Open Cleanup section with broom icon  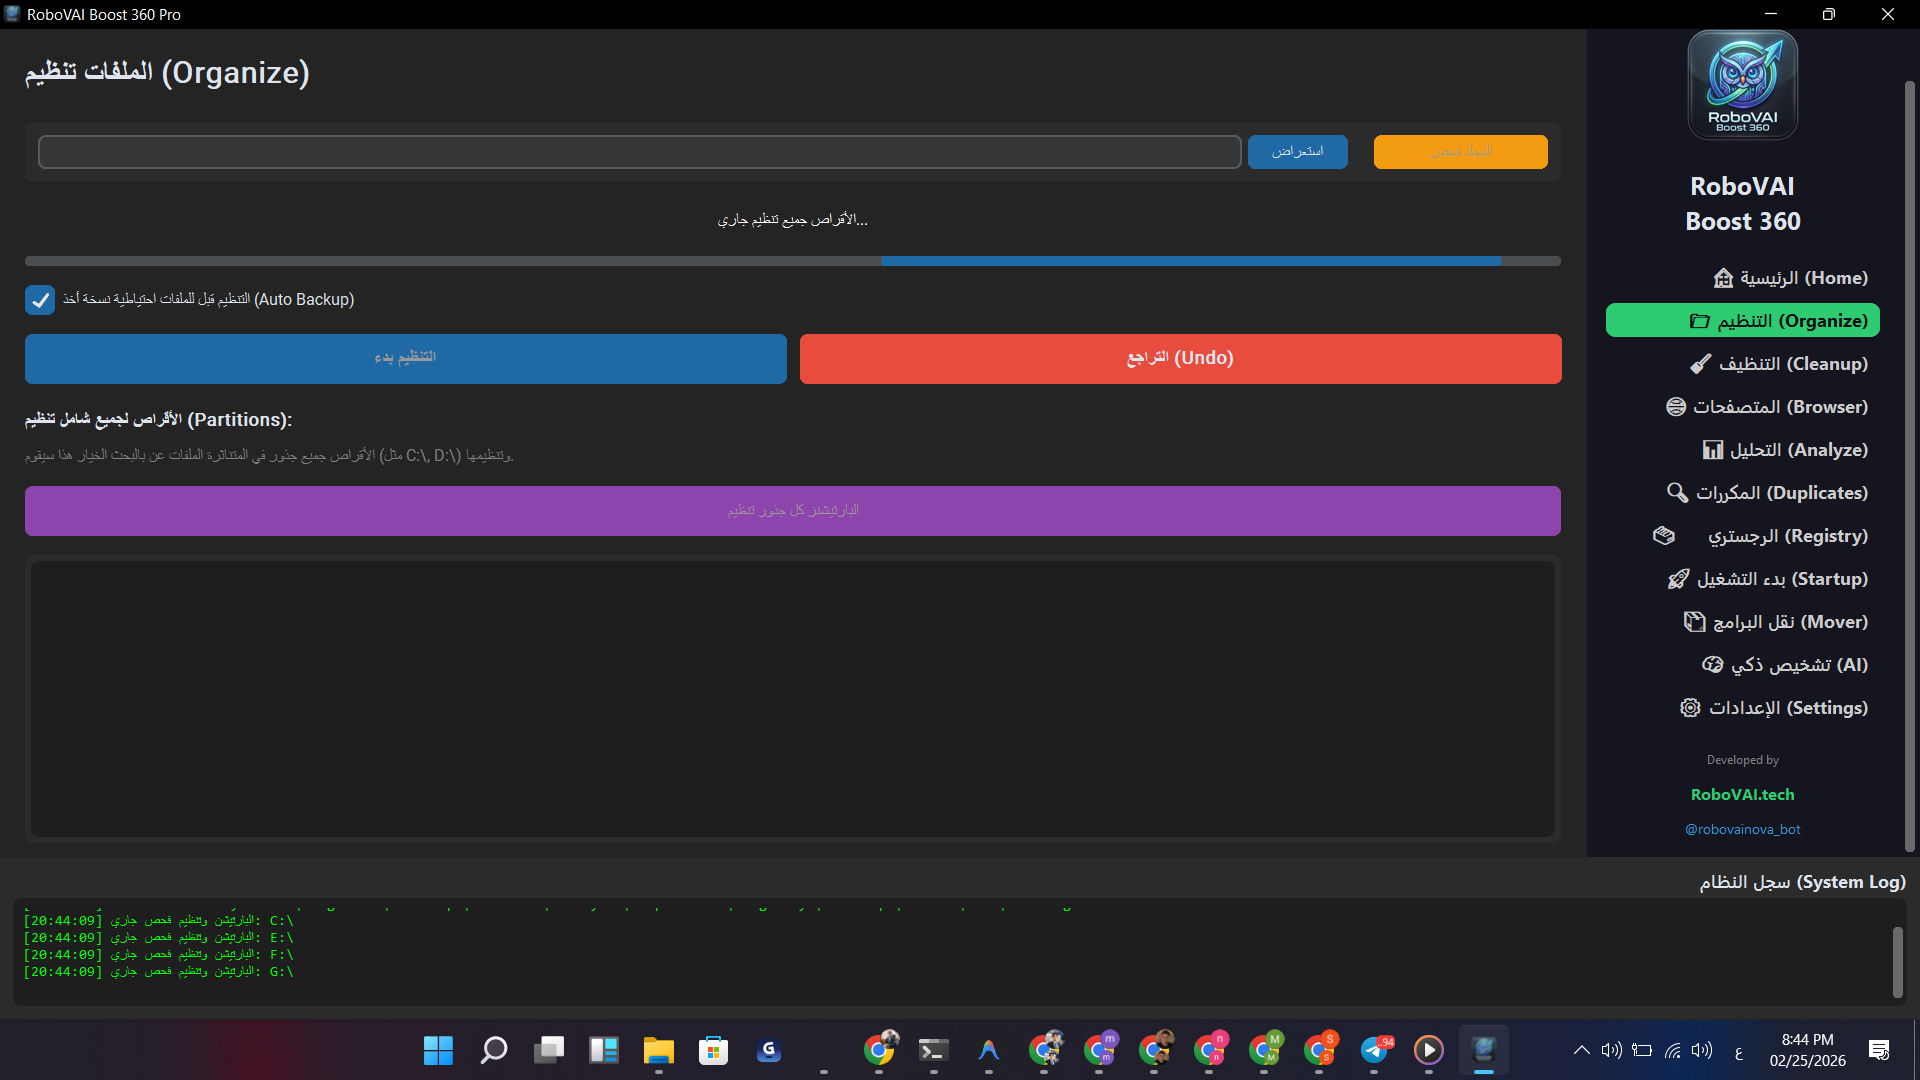click(x=1700, y=364)
